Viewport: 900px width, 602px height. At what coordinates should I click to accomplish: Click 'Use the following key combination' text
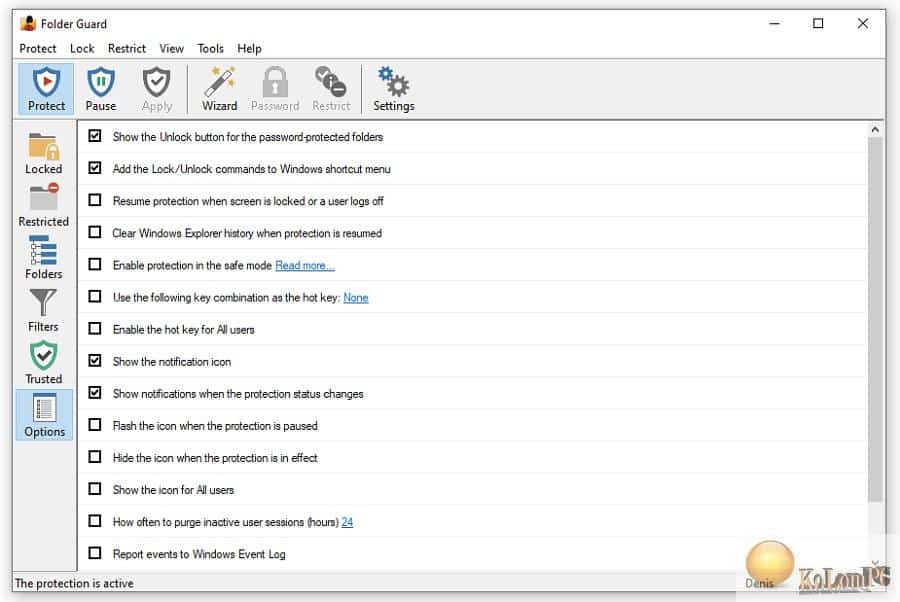coord(226,298)
